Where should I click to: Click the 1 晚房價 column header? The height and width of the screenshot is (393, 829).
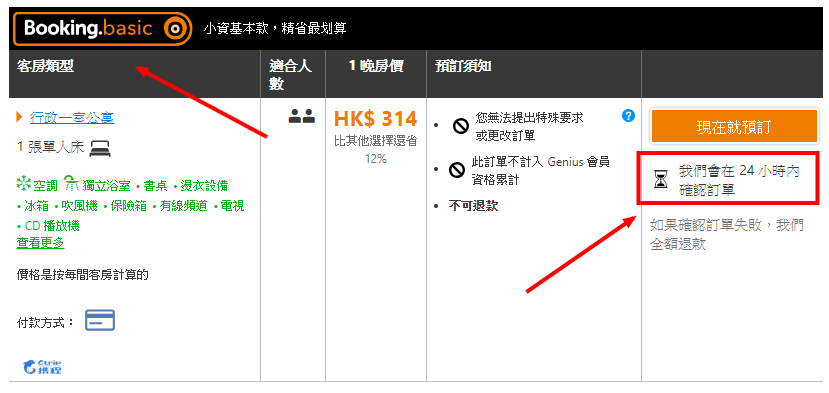pyautogui.click(x=376, y=66)
